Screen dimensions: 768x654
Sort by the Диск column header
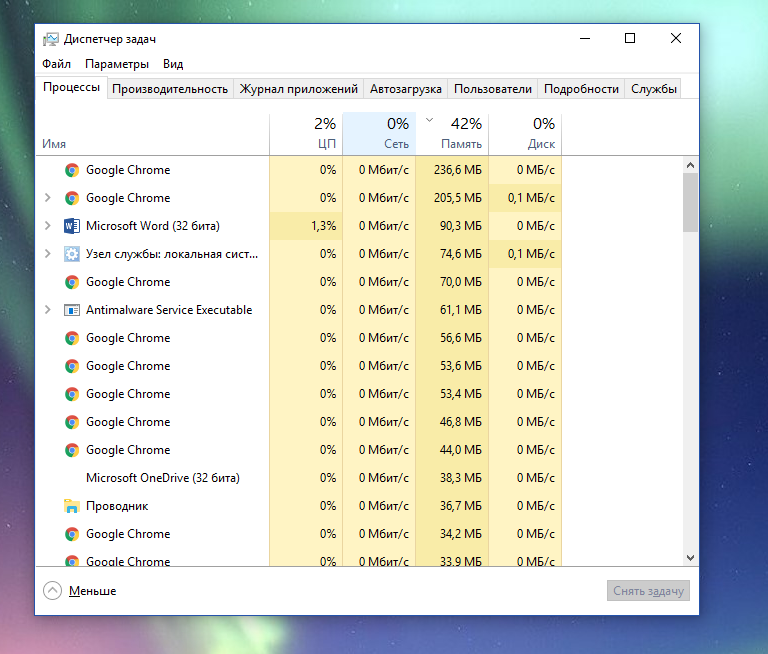[x=525, y=135]
